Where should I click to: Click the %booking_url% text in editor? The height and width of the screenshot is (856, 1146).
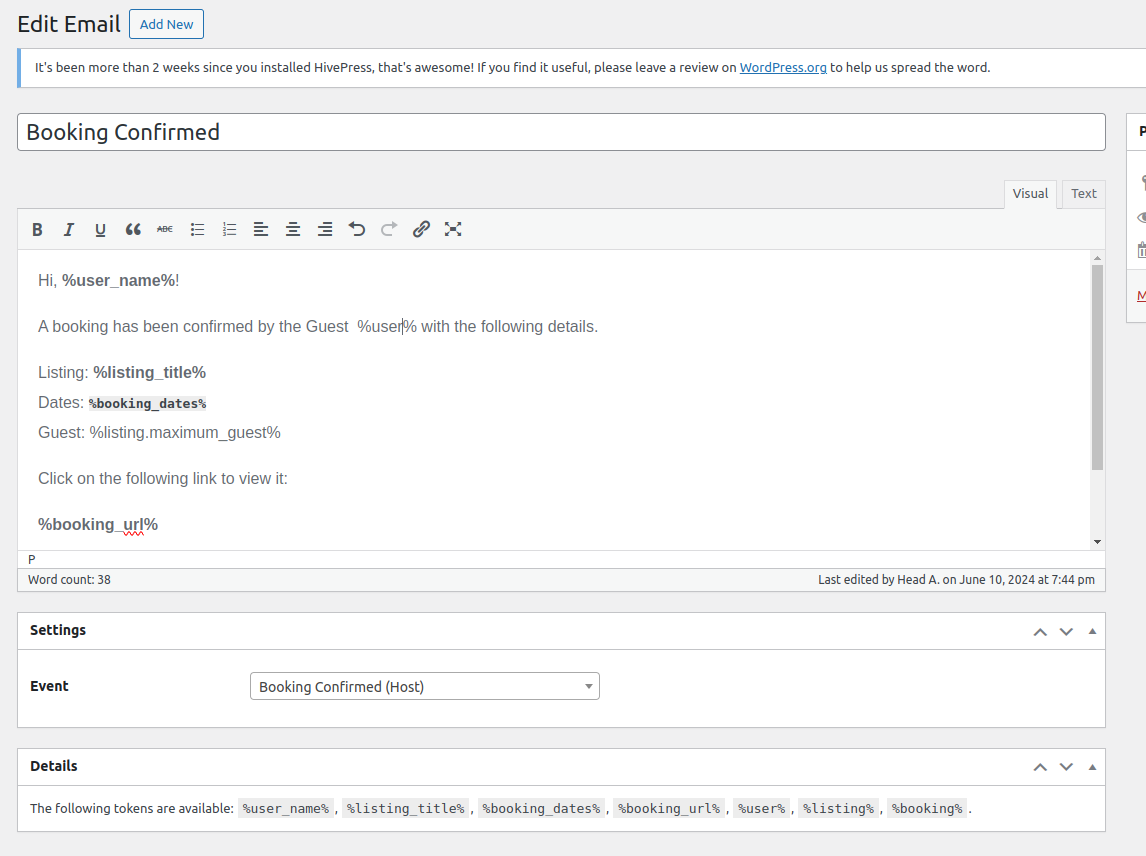click(x=98, y=525)
